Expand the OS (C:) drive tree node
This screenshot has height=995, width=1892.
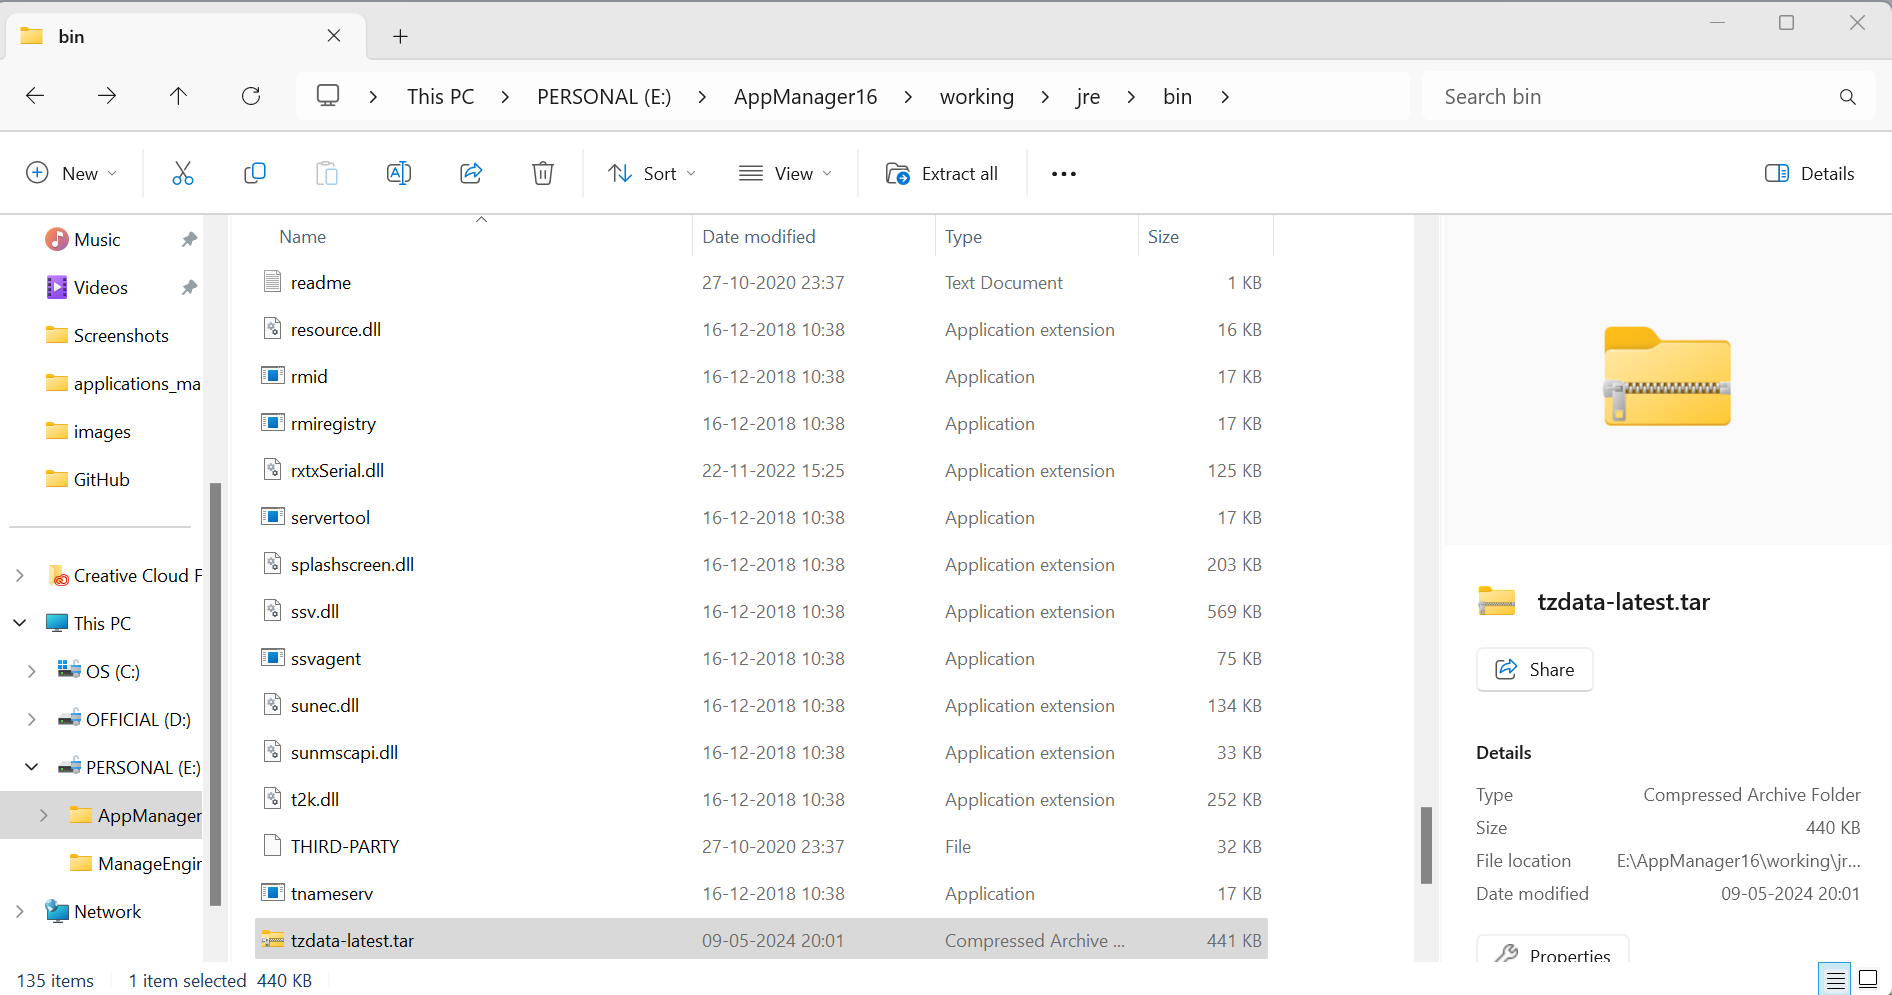tap(31, 671)
